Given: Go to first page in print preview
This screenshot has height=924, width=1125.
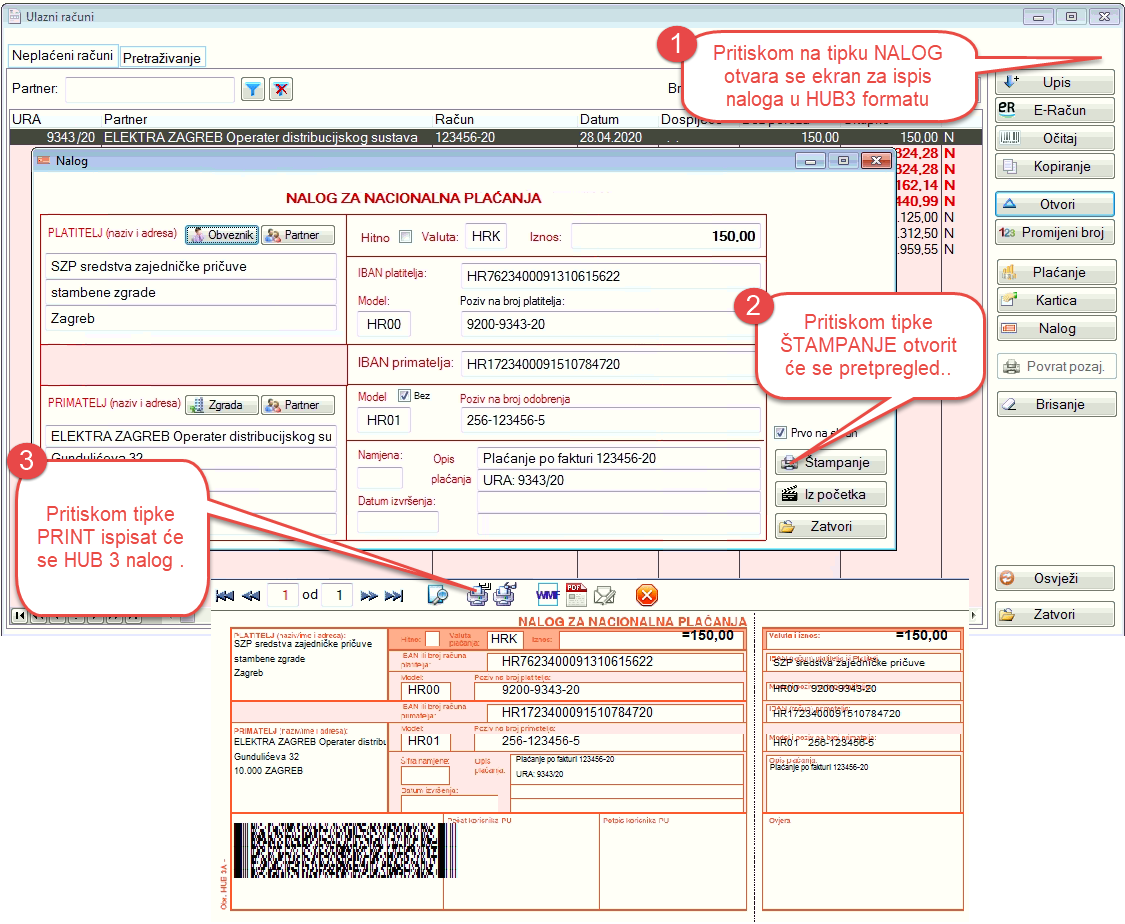Looking at the screenshot, I should (x=225, y=595).
